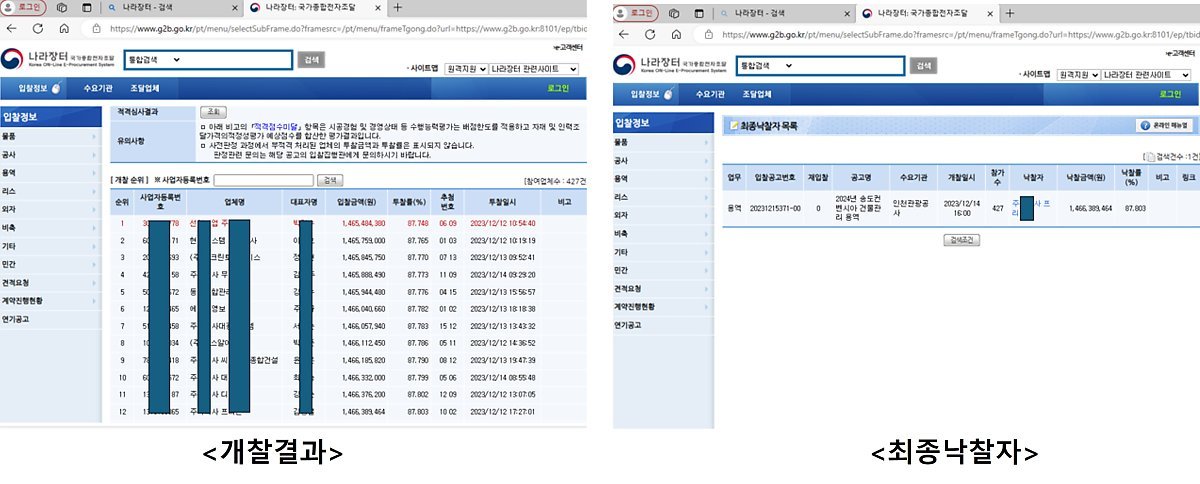The width and height of the screenshot is (1200, 484).
Task: Open the 통합검색 dropdown in the left window
Action: (156, 60)
